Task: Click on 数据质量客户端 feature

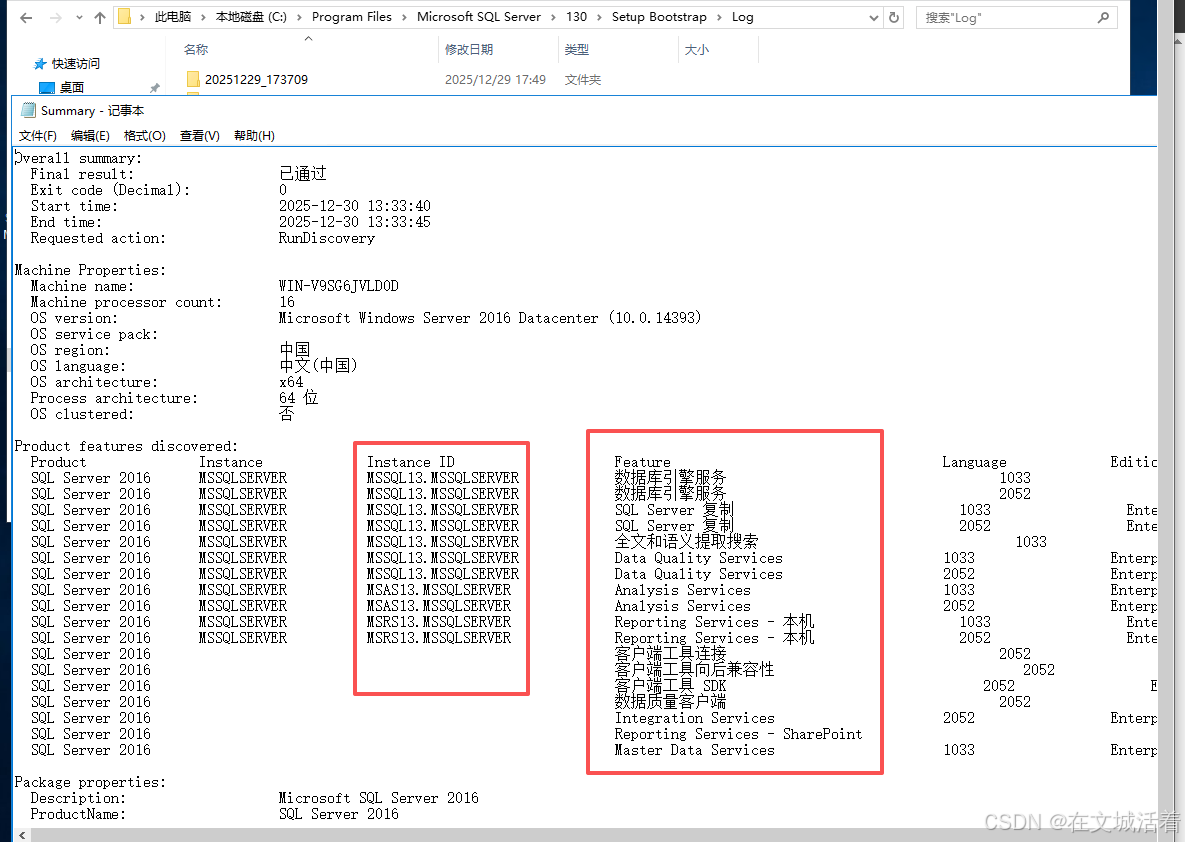Action: tap(670, 701)
